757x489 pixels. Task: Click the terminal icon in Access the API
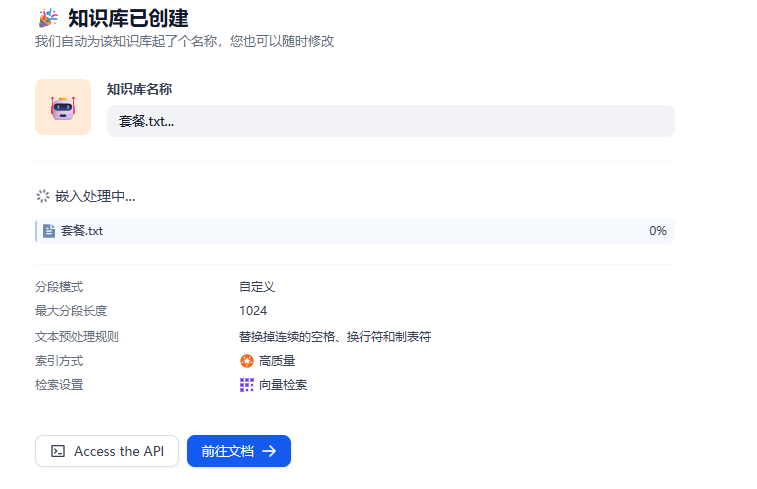59,451
